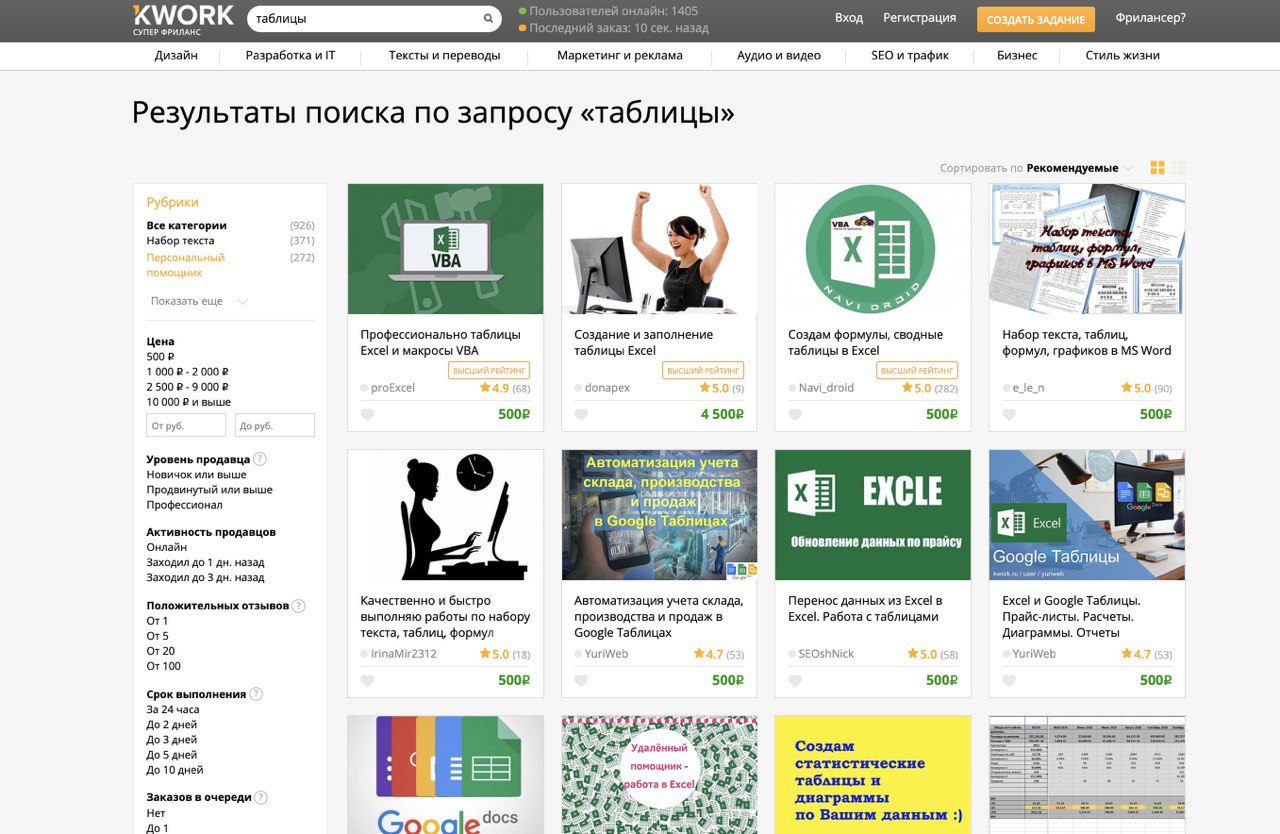Filter by price 10 000 ₽ и выше
Image resolution: width=1280 pixels, height=834 pixels.
(x=188, y=402)
